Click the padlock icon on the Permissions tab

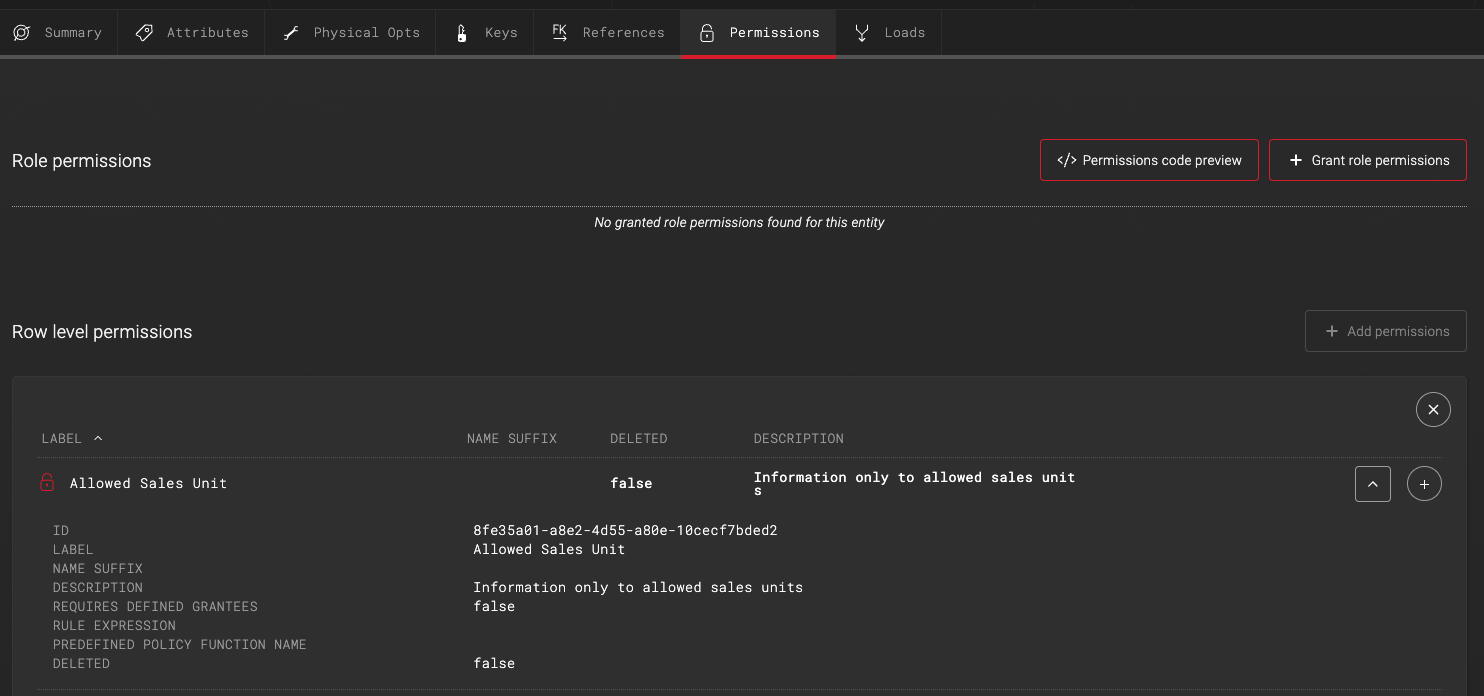coord(707,32)
